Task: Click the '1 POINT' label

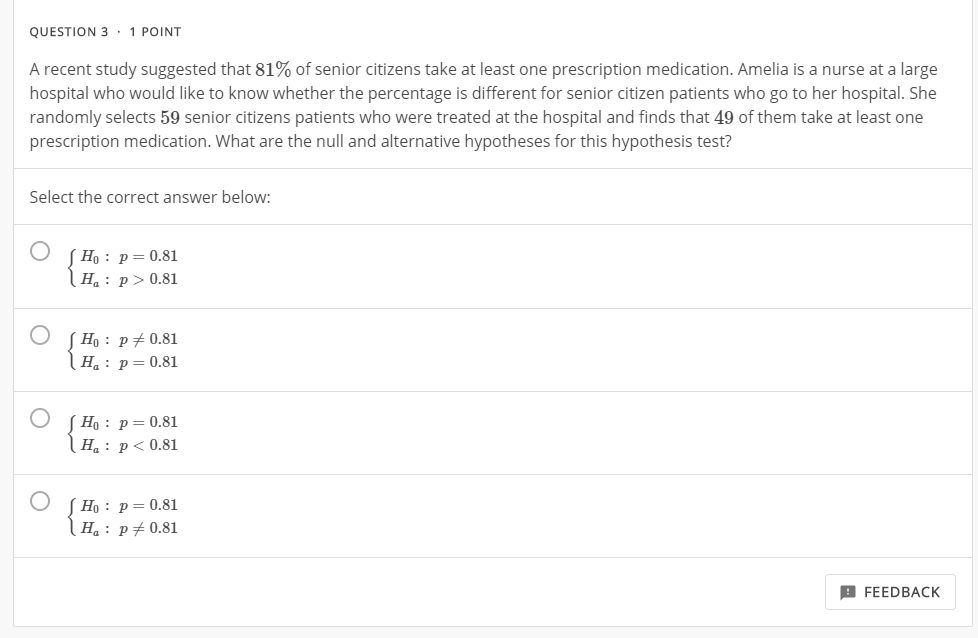Action: click(155, 32)
